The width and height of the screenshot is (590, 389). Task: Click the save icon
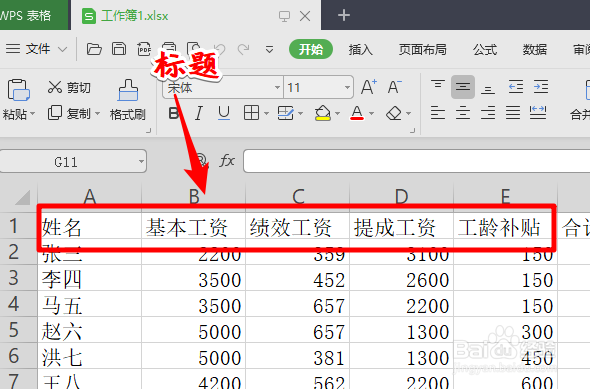(x=119, y=49)
